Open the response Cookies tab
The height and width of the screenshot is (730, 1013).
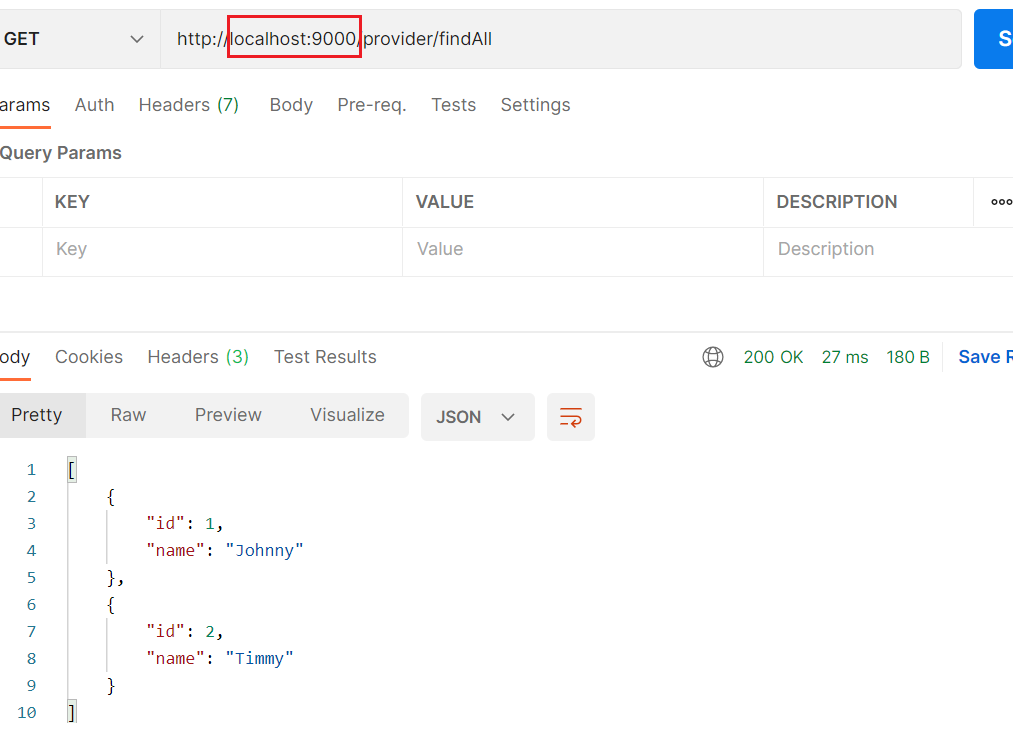coord(89,357)
